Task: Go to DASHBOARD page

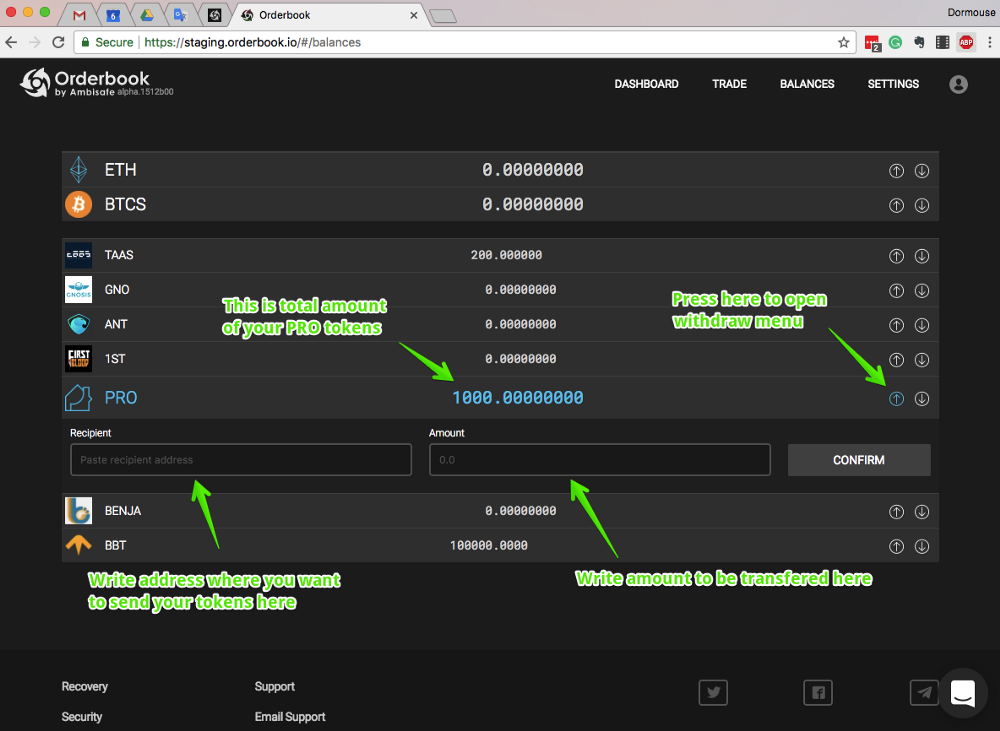Action: tap(646, 84)
